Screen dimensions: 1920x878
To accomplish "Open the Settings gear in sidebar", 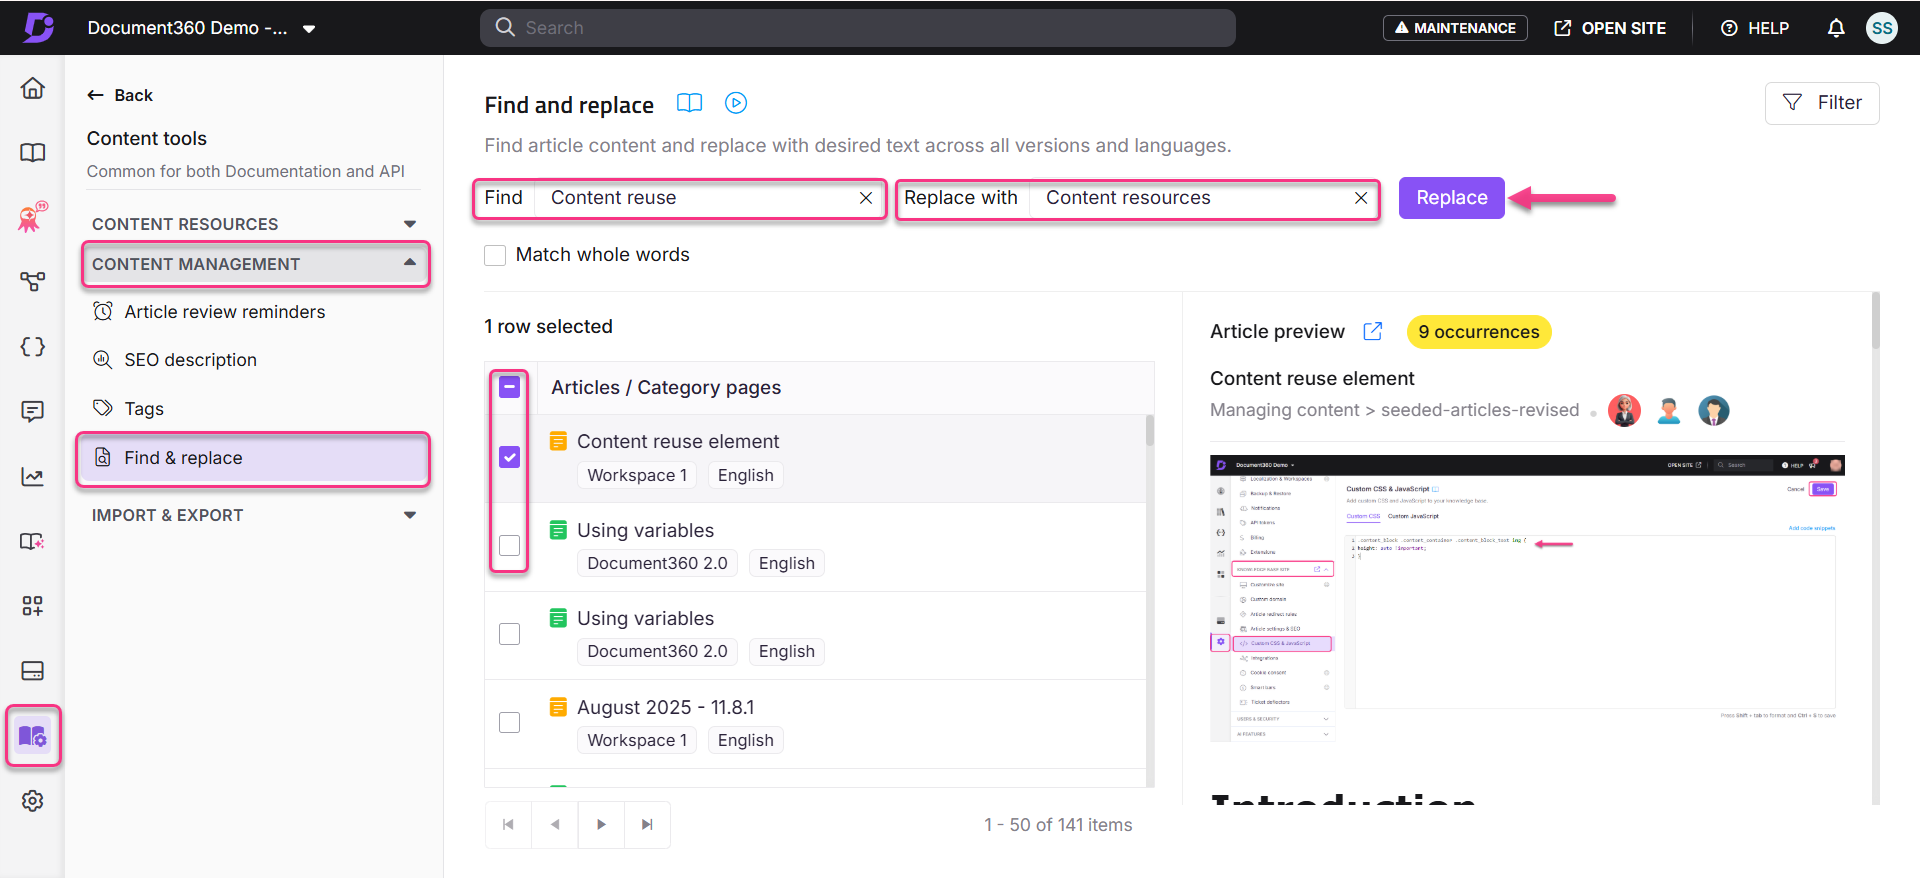I will click(33, 801).
